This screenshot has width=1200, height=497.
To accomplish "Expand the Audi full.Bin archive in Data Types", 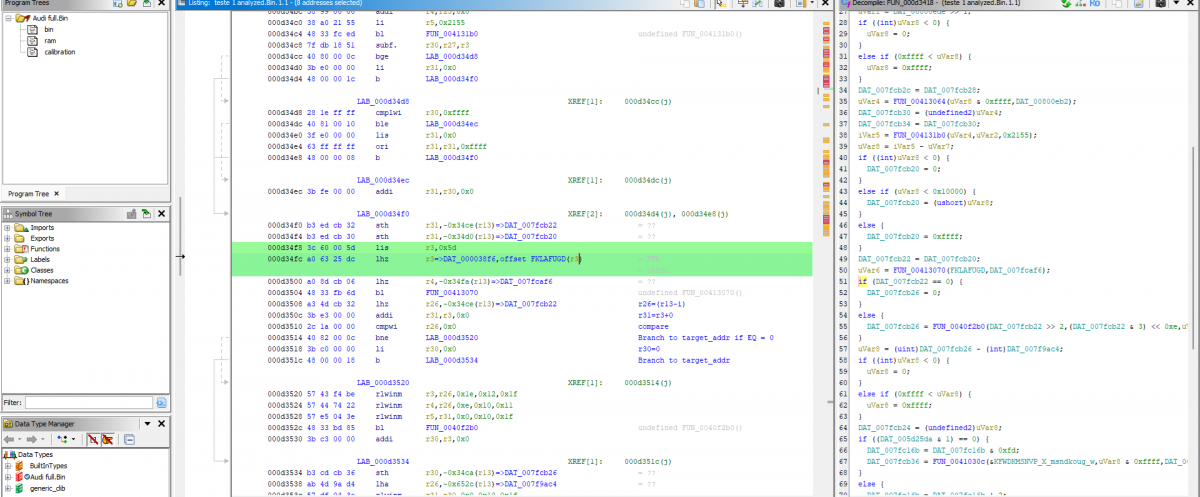I will pyautogui.click(x=8, y=476).
